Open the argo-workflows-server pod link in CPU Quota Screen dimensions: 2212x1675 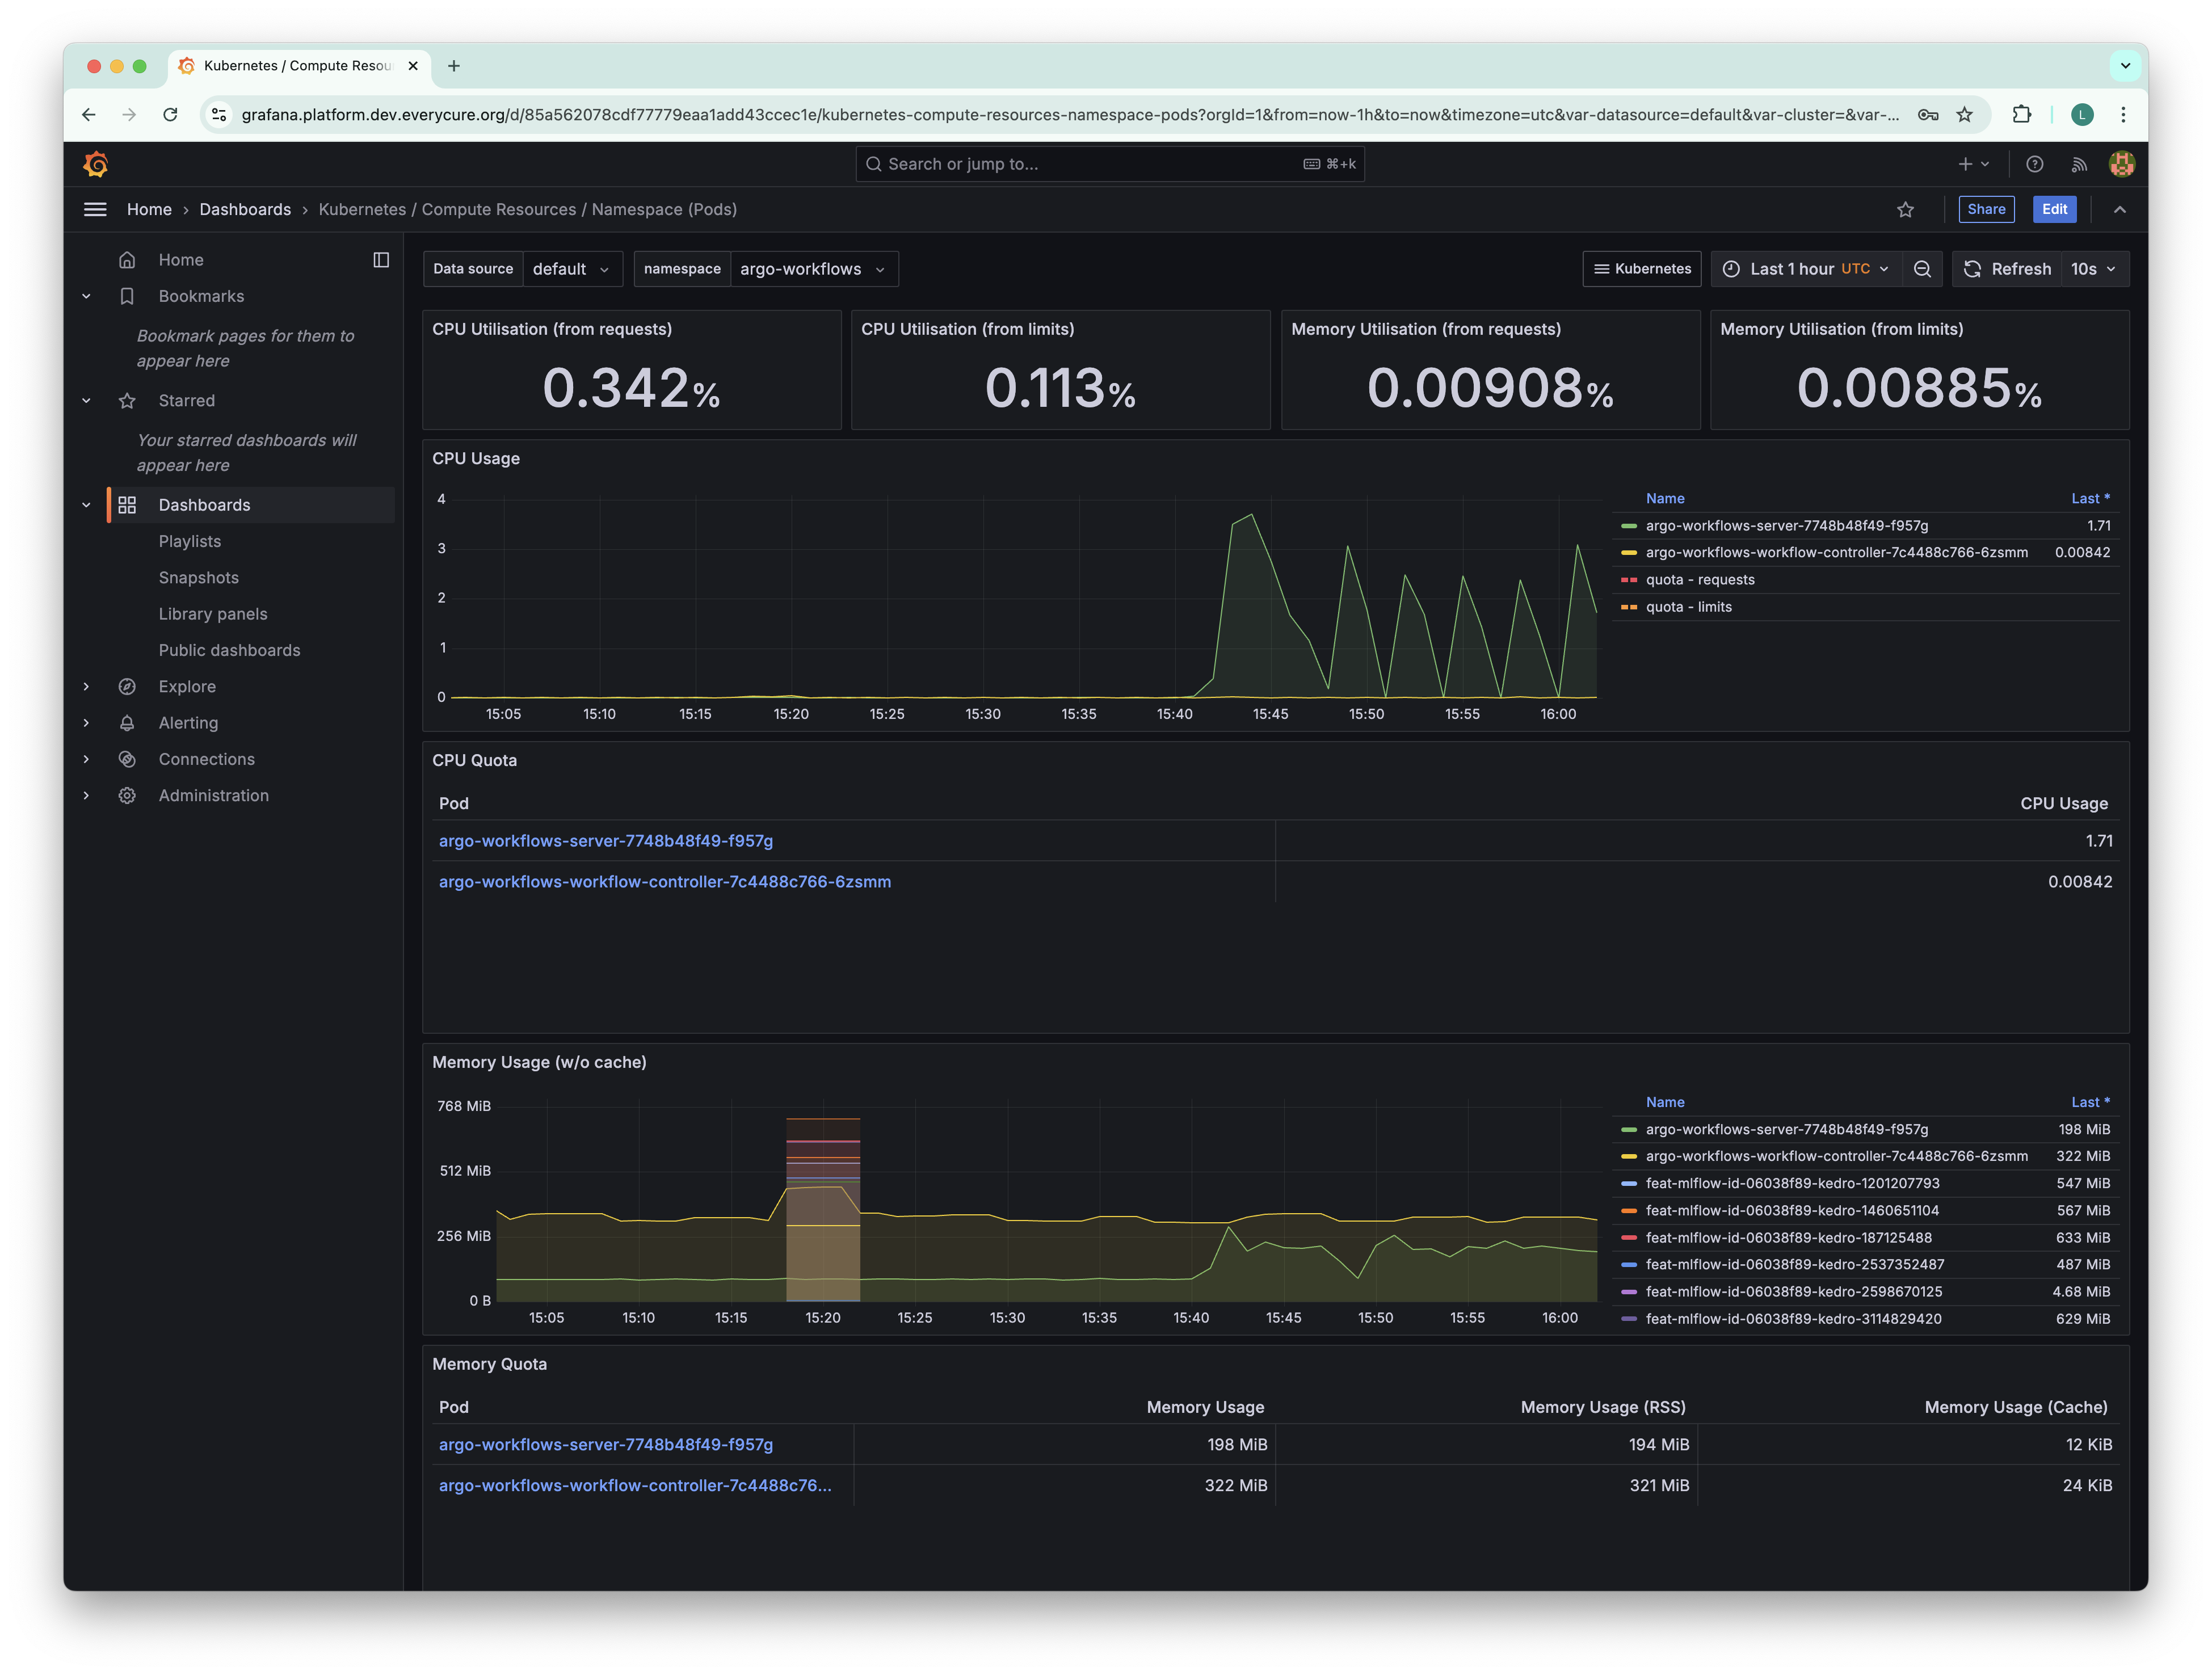click(x=606, y=841)
